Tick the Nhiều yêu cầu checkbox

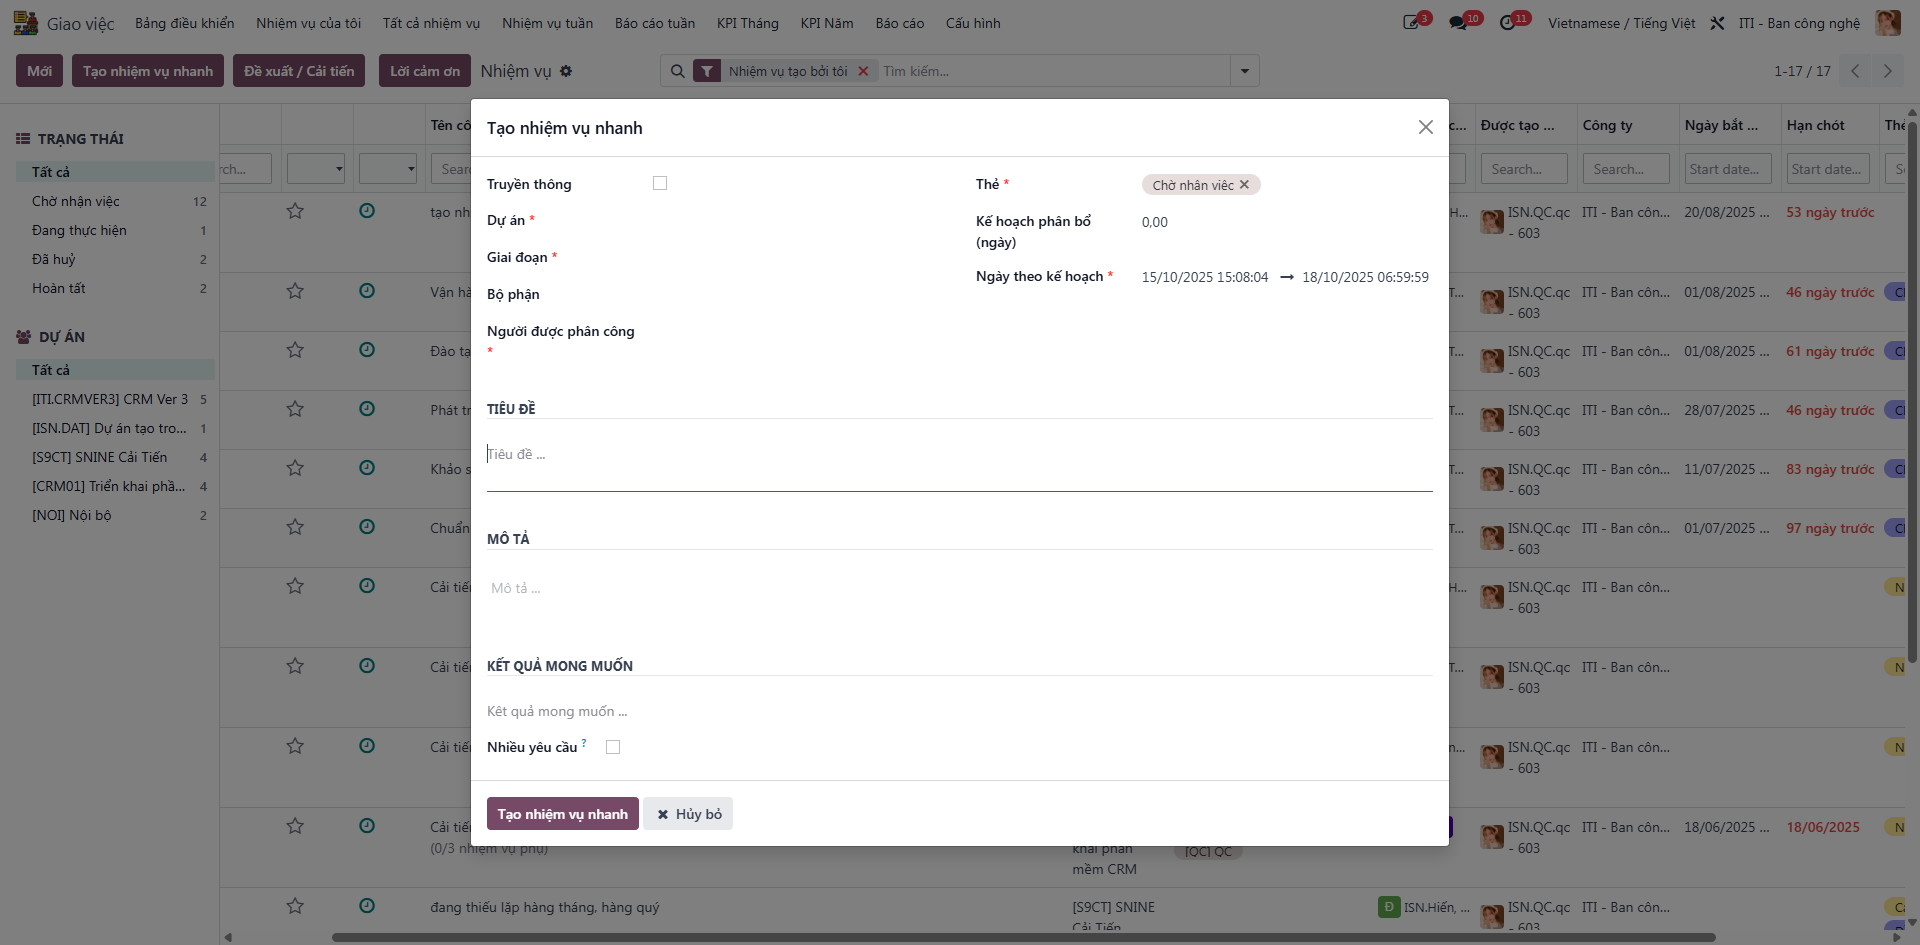[x=613, y=747]
